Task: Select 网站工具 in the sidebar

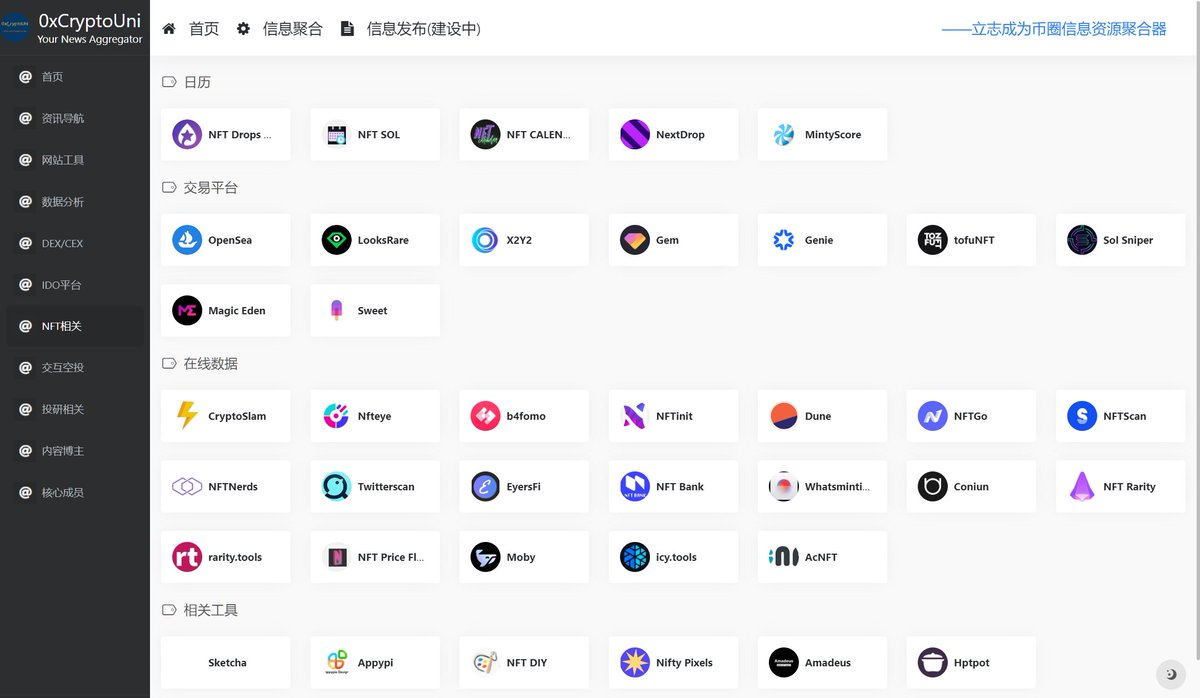Action: (75, 160)
